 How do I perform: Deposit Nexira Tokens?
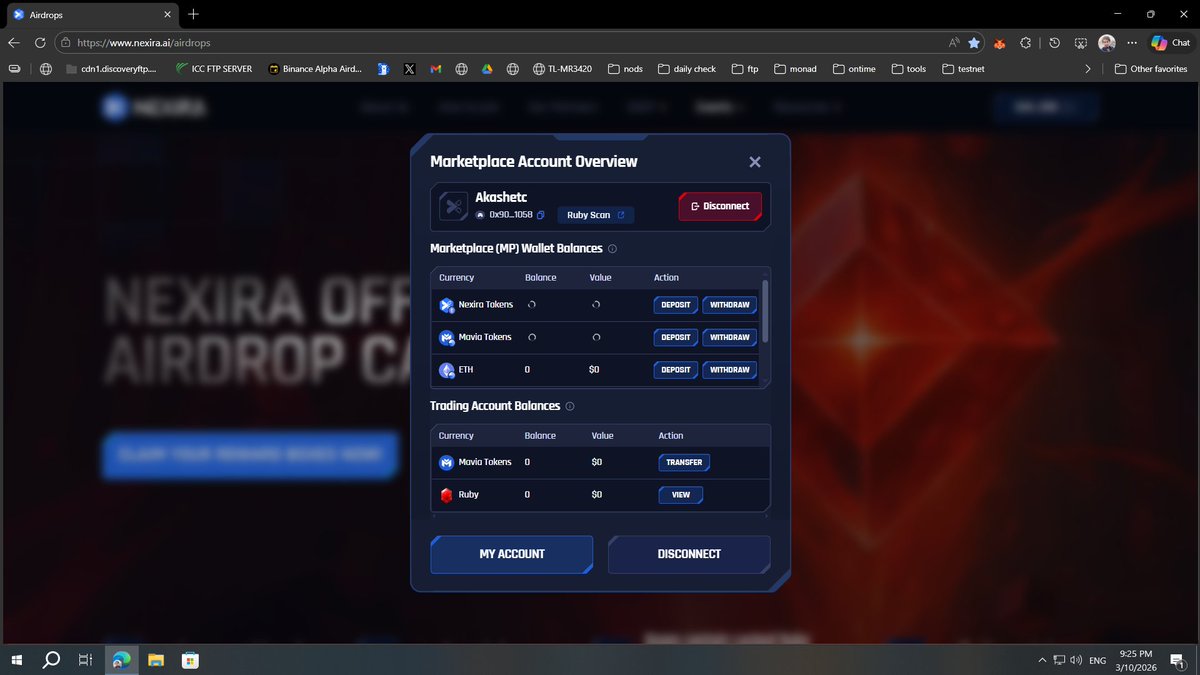point(676,305)
